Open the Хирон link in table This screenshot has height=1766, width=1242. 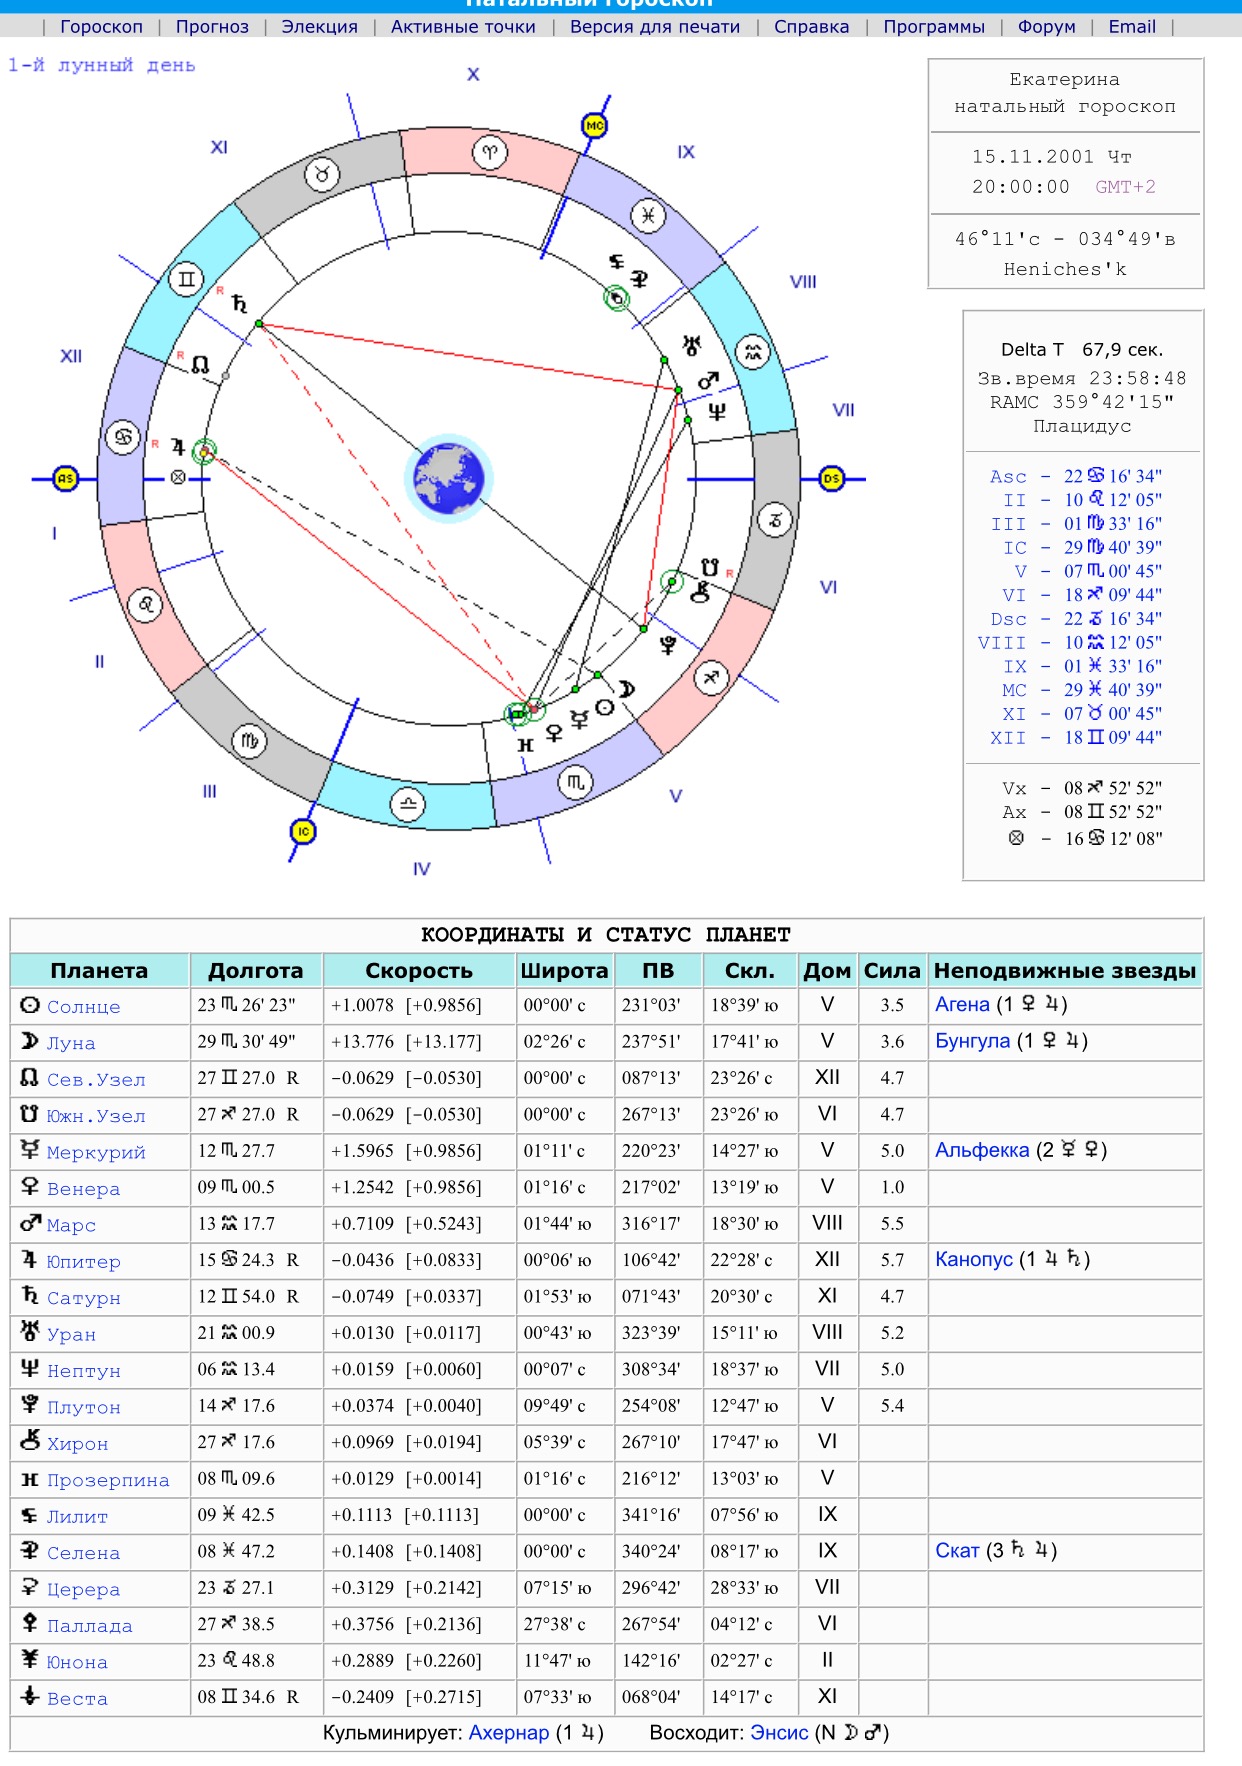pyautogui.click(x=77, y=1444)
